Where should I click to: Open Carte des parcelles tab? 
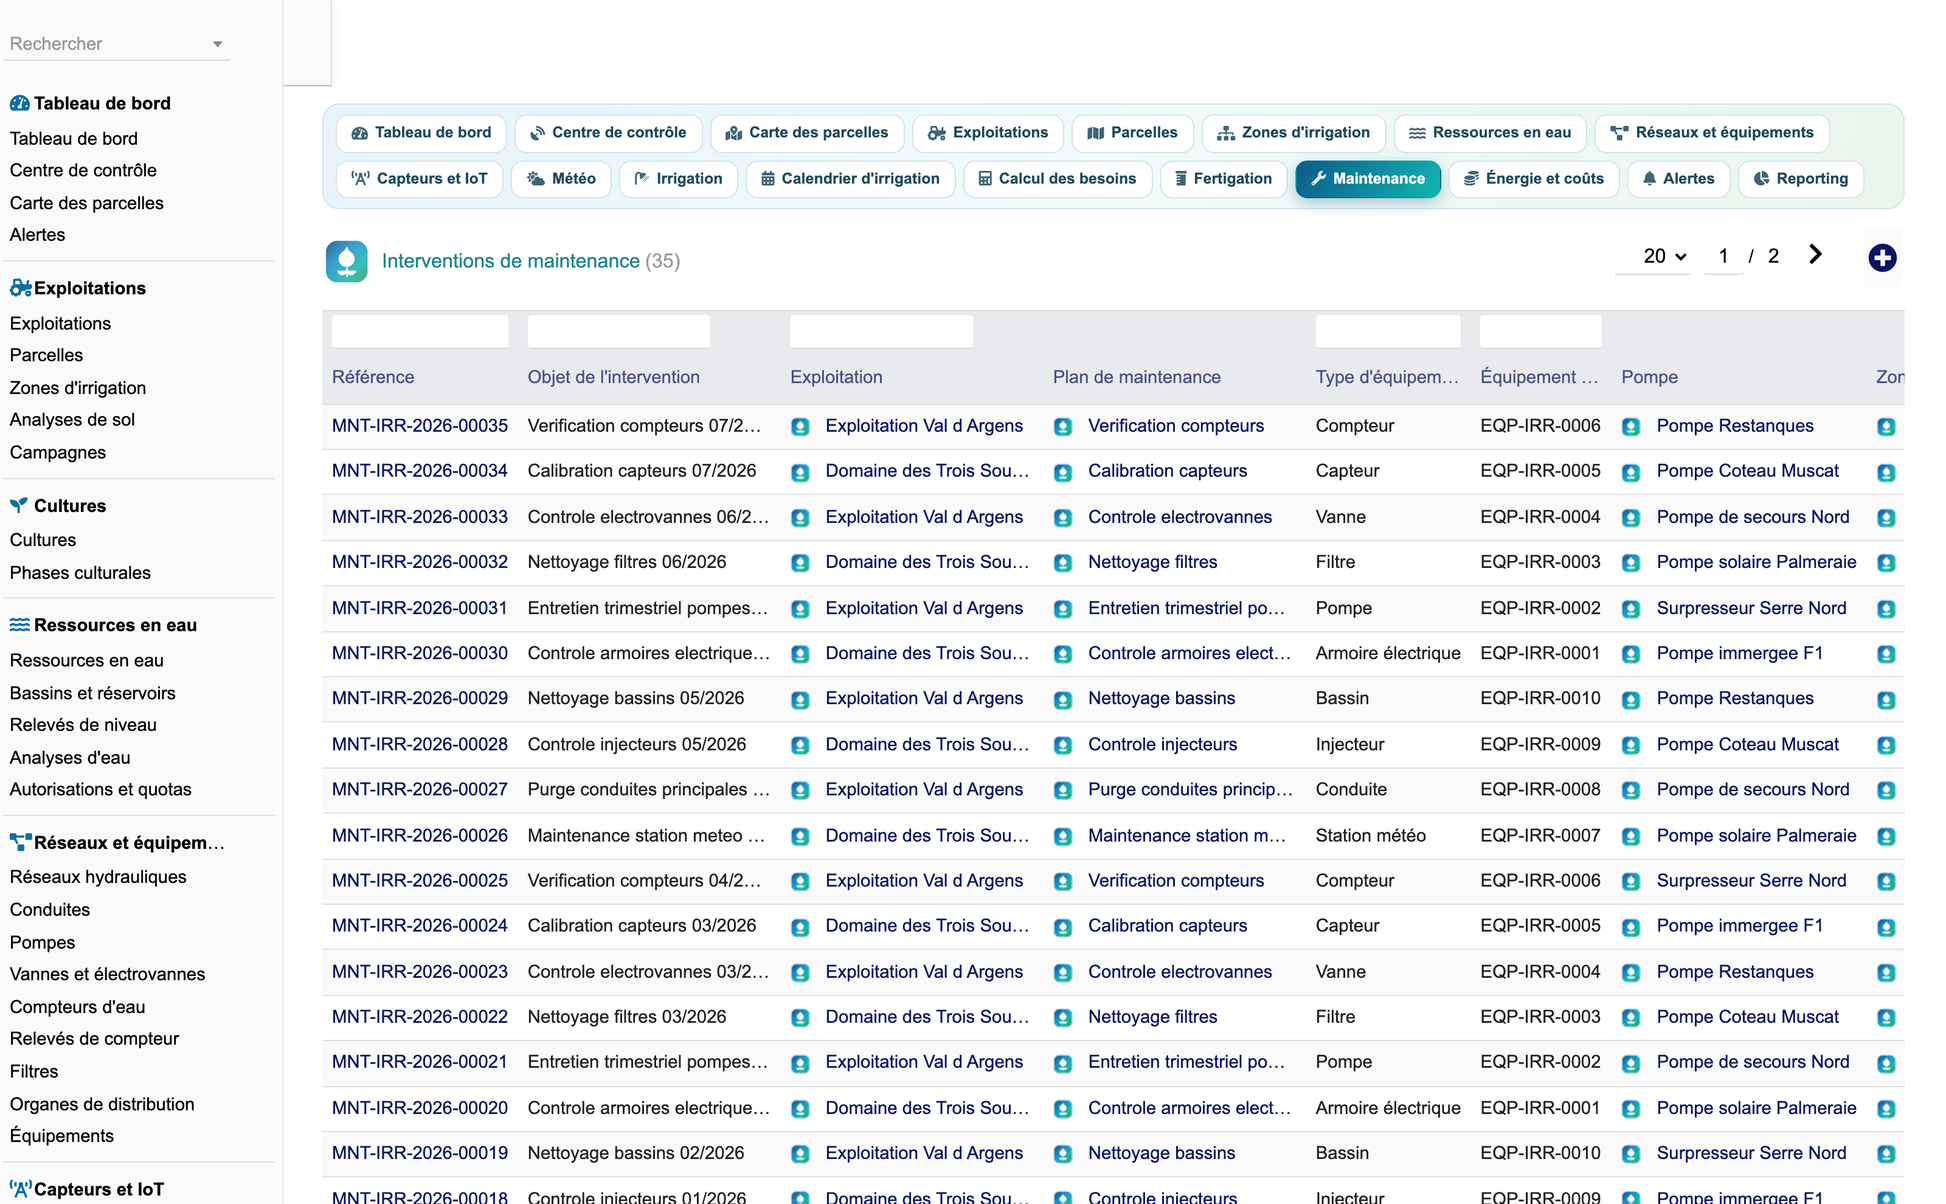807,133
